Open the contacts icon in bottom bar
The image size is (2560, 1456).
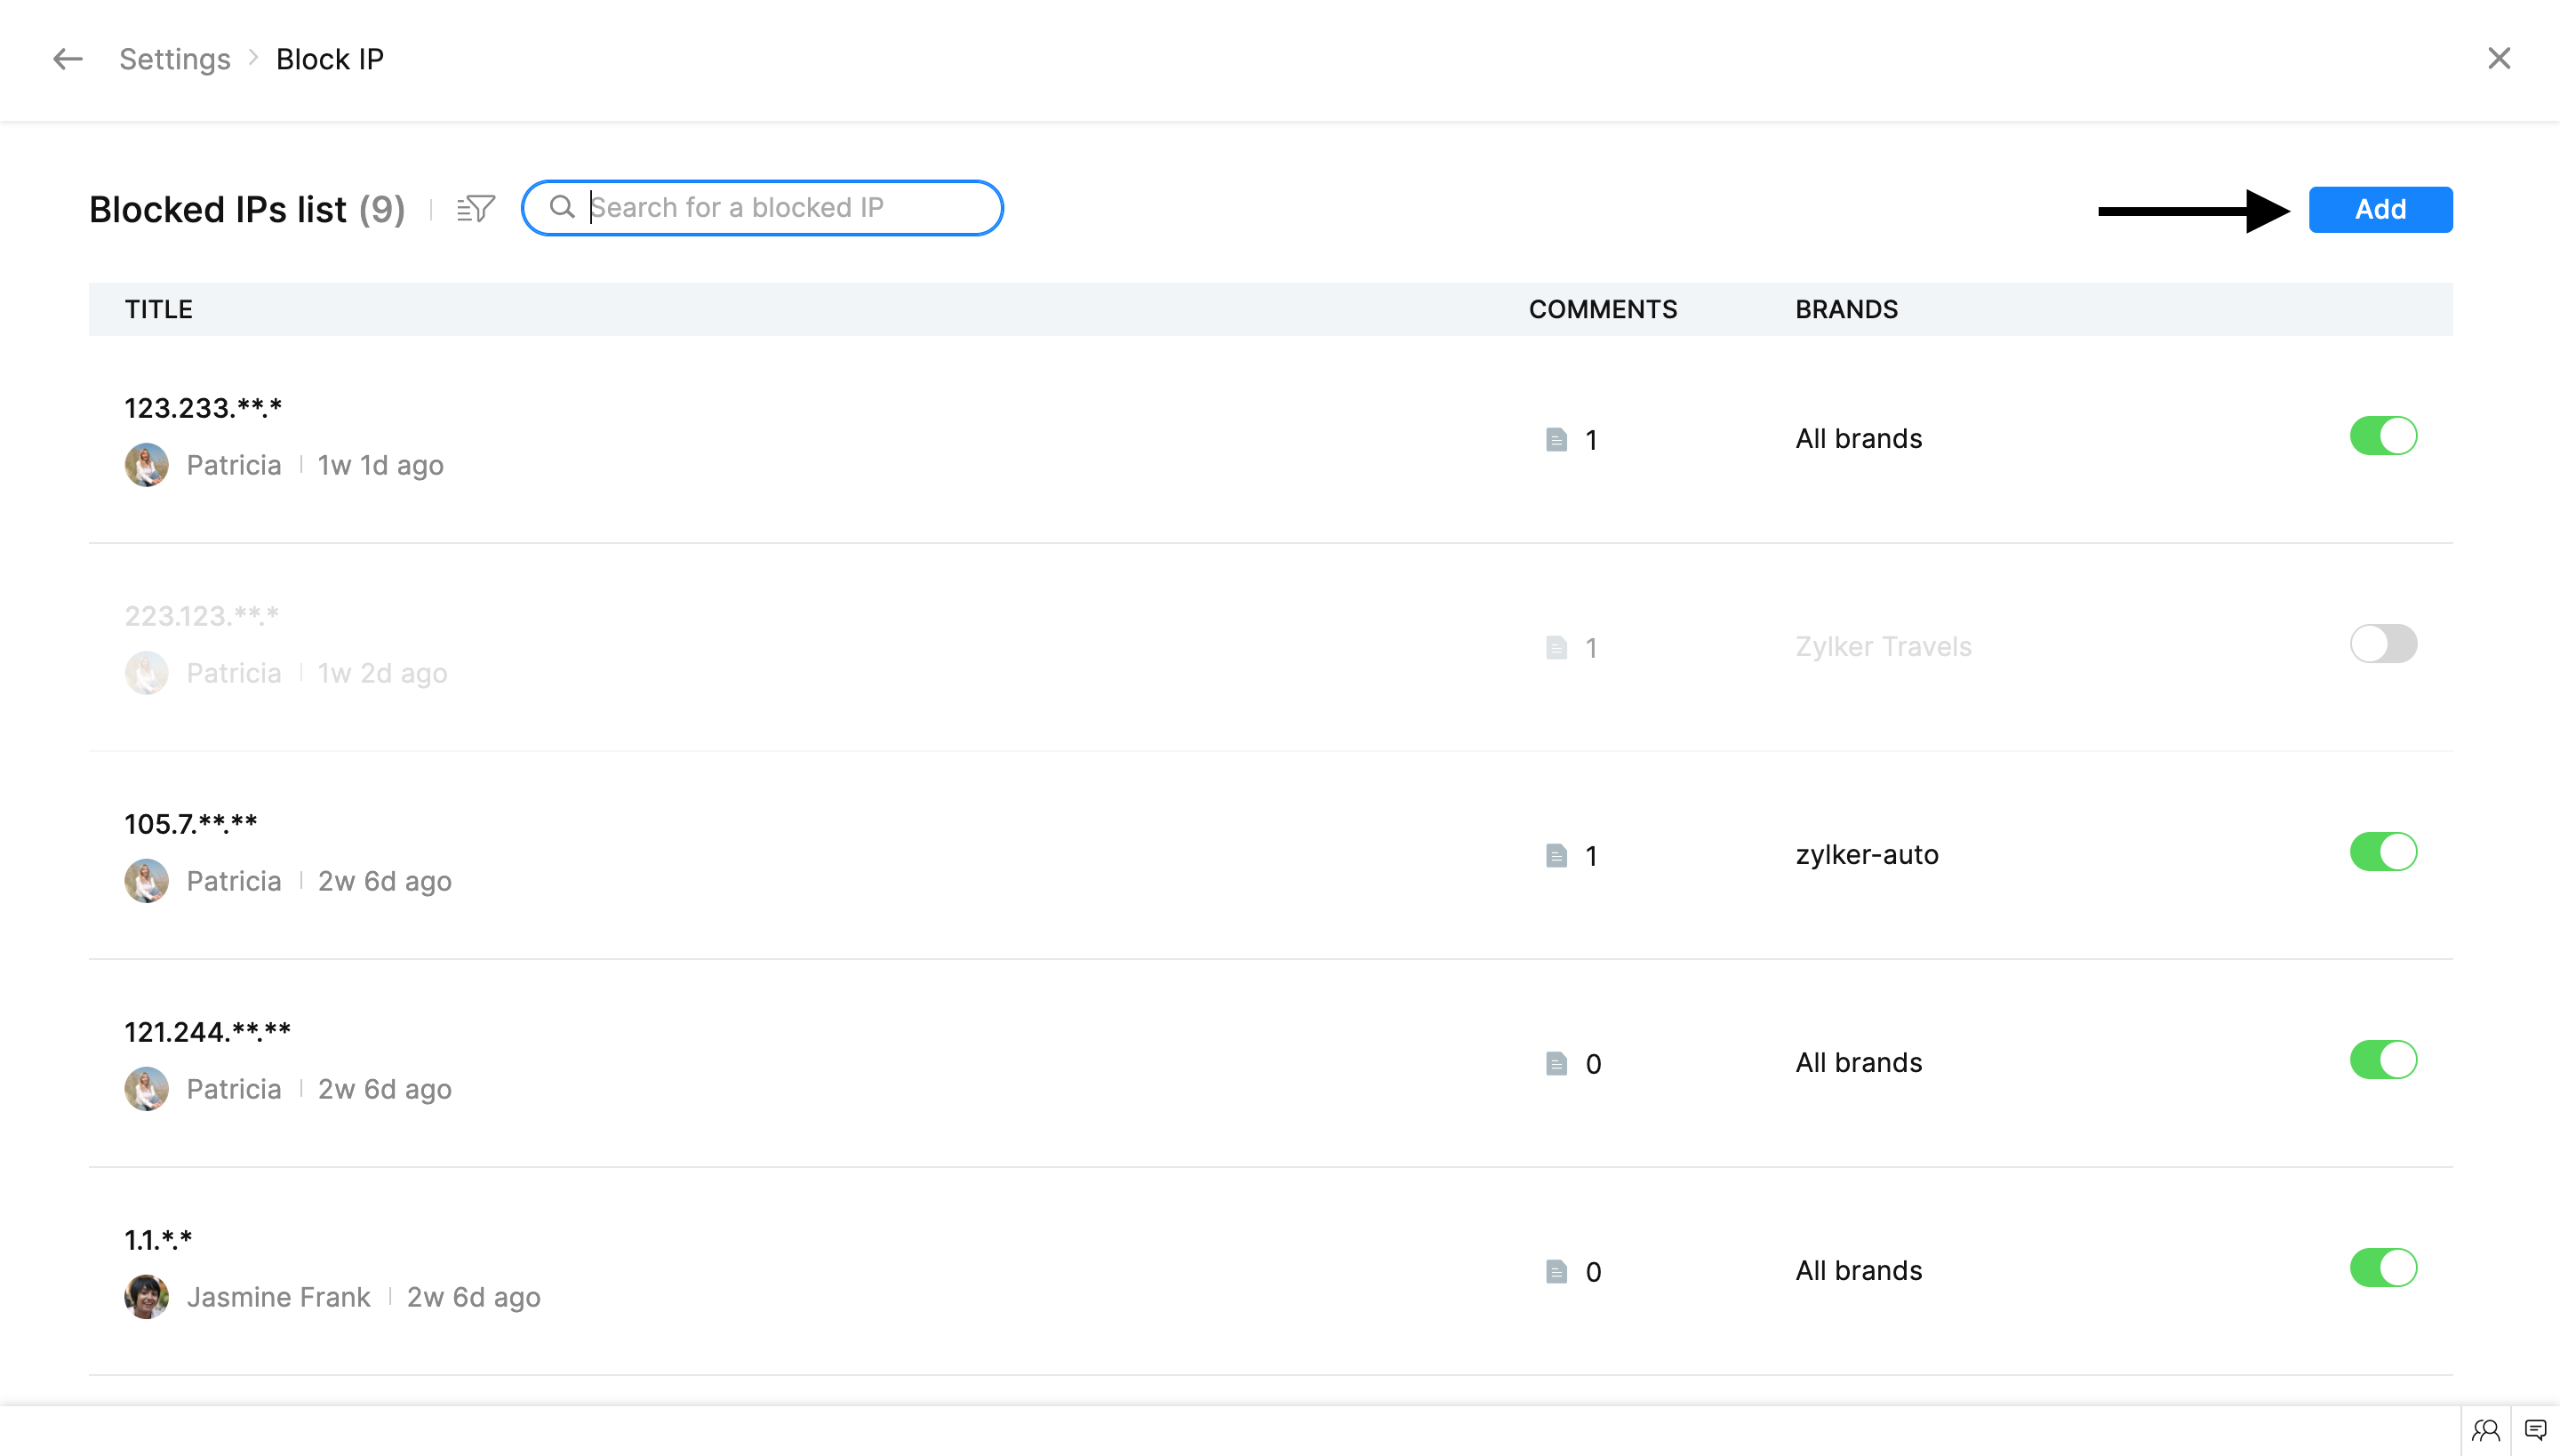(2486, 1430)
